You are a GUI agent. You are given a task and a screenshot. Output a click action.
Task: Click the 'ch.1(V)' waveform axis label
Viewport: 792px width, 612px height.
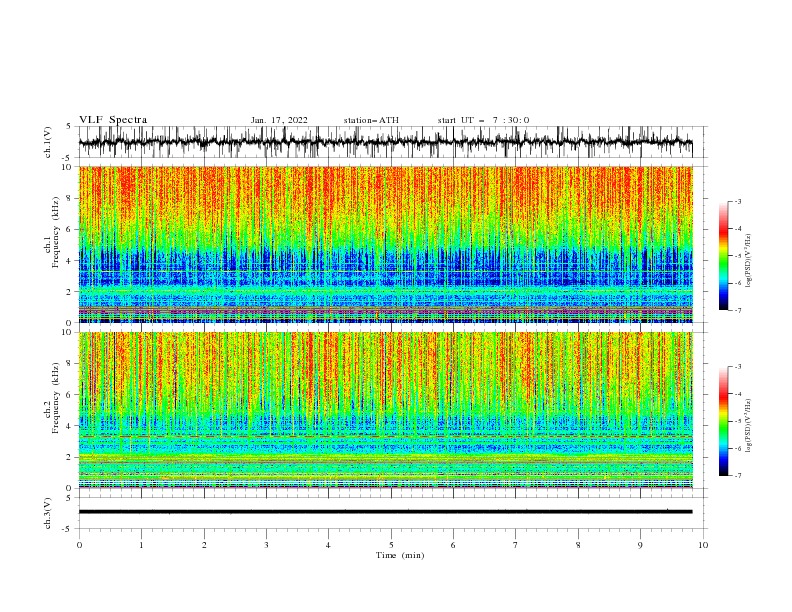point(48,142)
